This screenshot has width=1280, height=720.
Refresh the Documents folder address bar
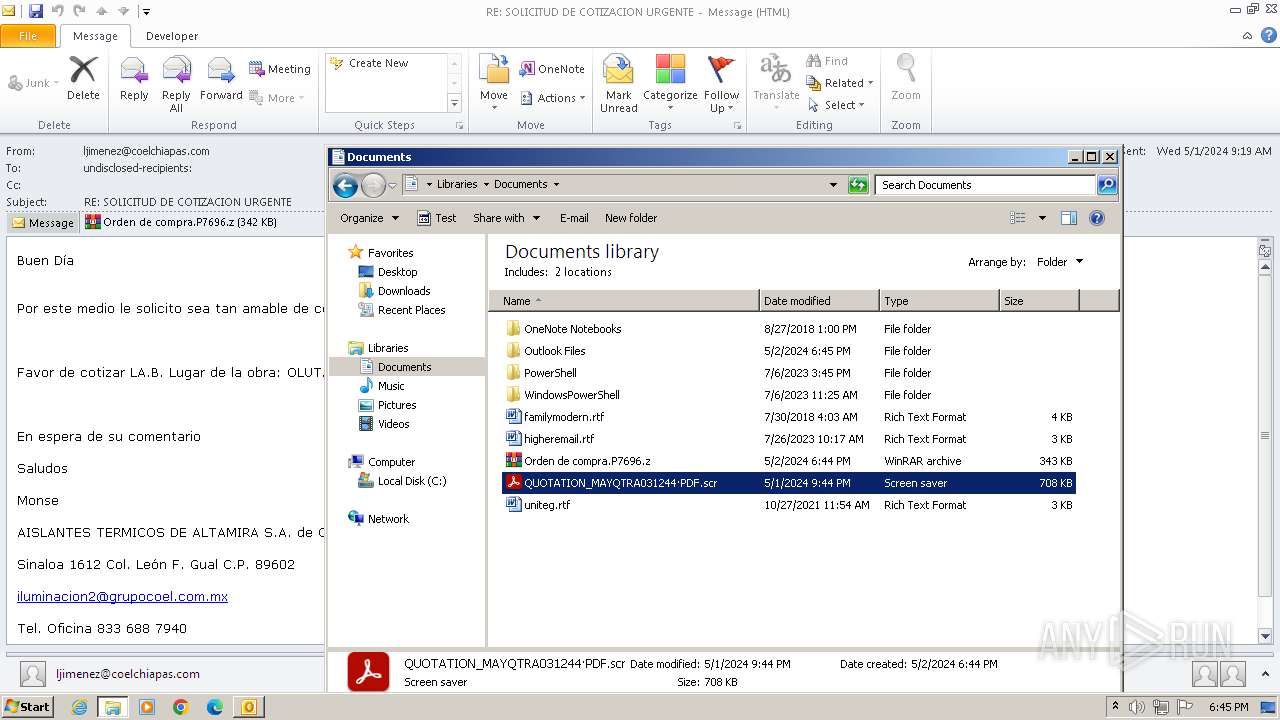tap(858, 185)
